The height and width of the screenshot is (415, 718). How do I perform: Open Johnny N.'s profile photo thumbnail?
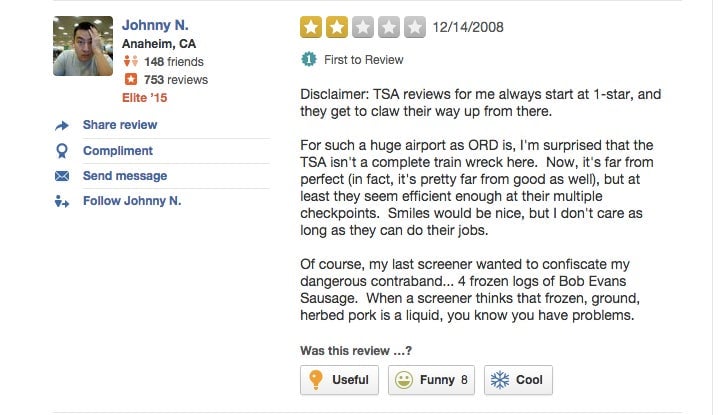point(83,46)
